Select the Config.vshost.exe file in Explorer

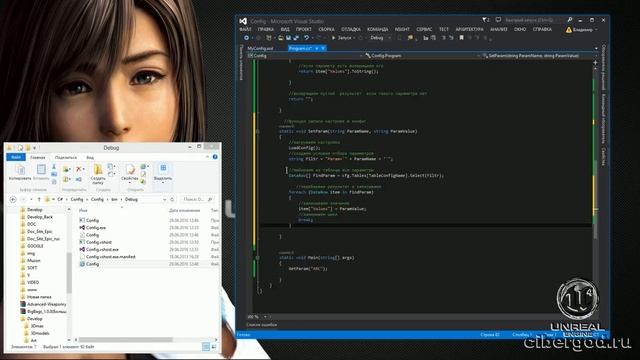102,249
